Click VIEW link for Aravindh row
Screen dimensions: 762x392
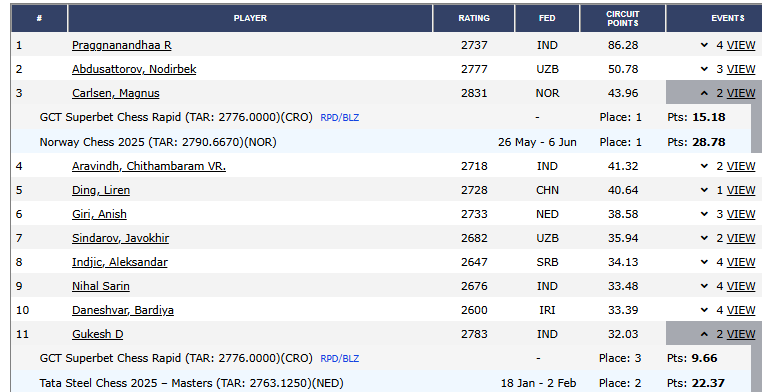point(741,166)
